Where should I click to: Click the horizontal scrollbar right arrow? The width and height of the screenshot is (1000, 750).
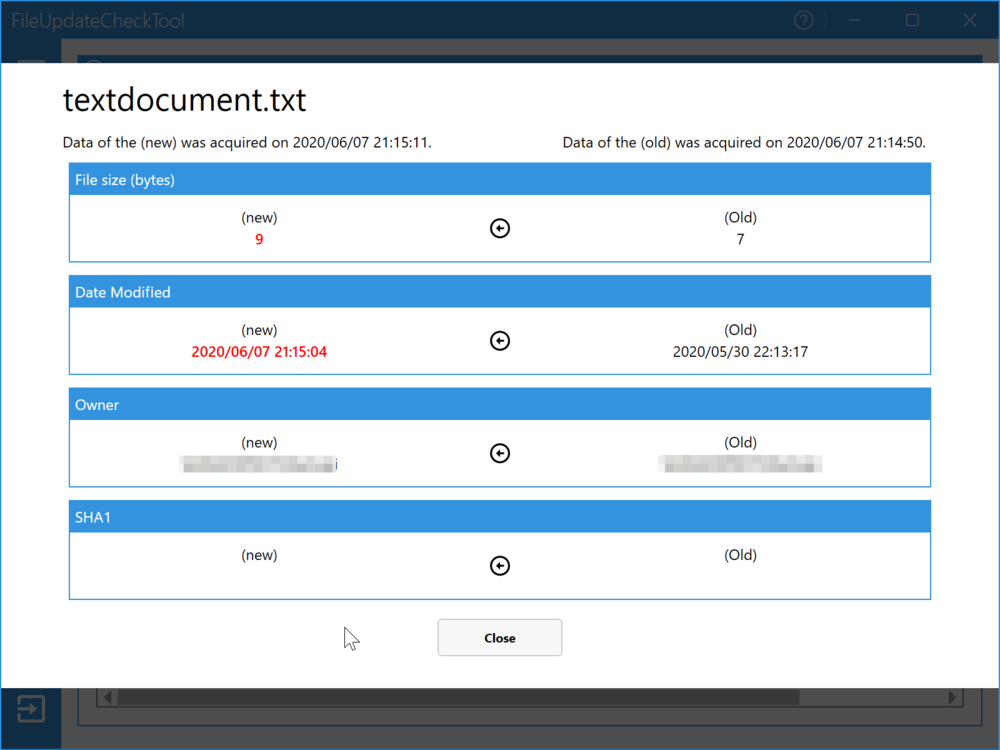(952, 697)
